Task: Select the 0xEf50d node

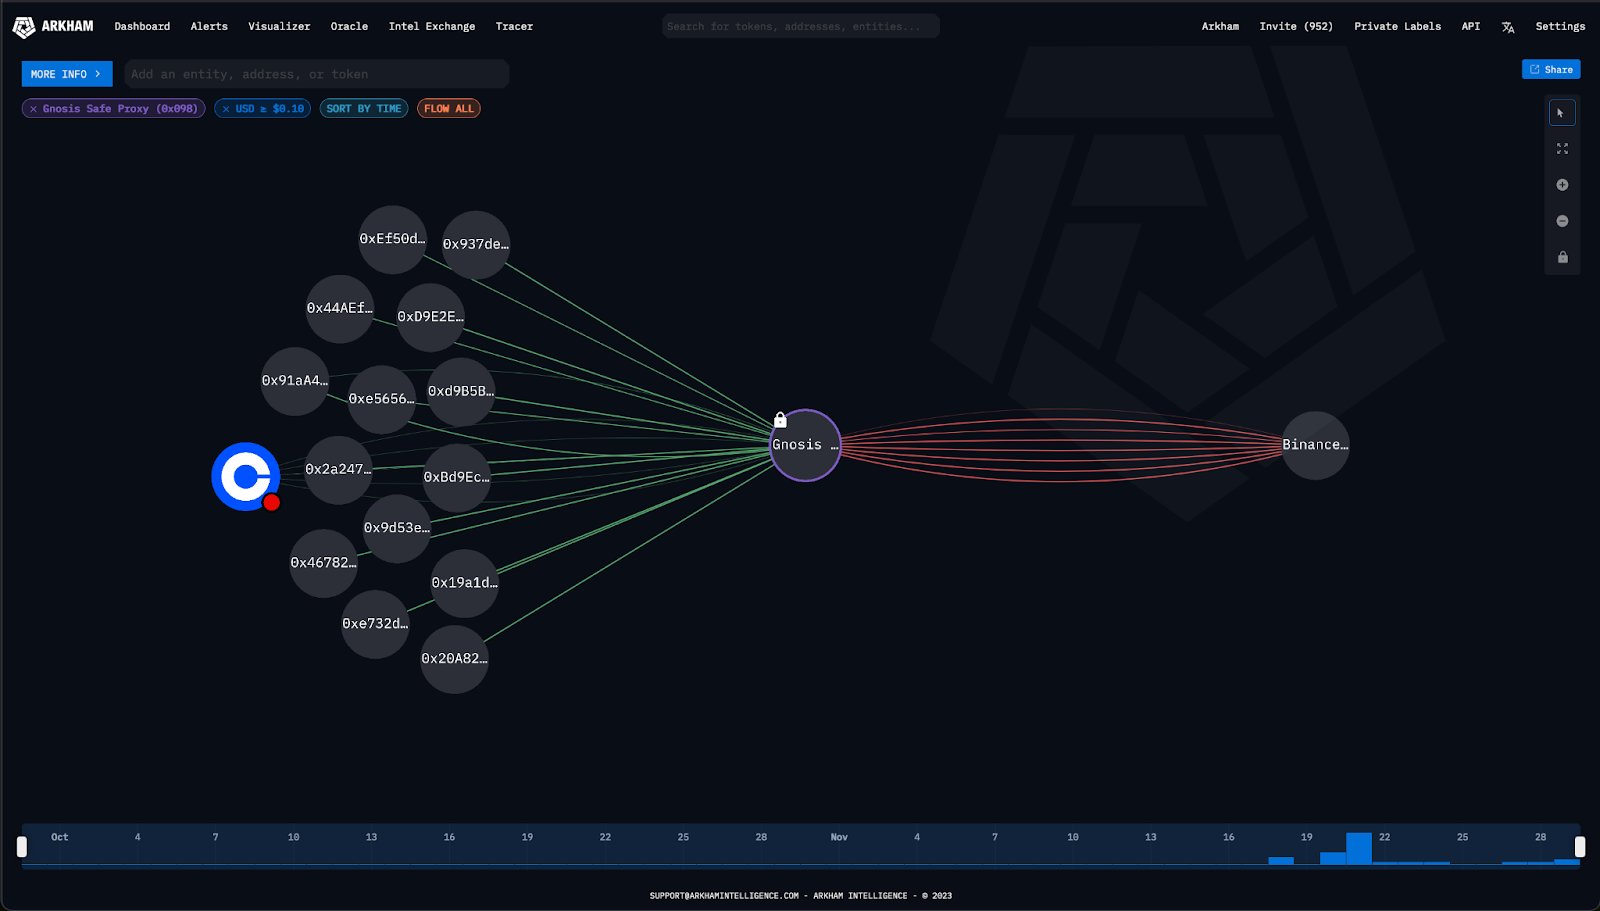Action: click(x=392, y=239)
